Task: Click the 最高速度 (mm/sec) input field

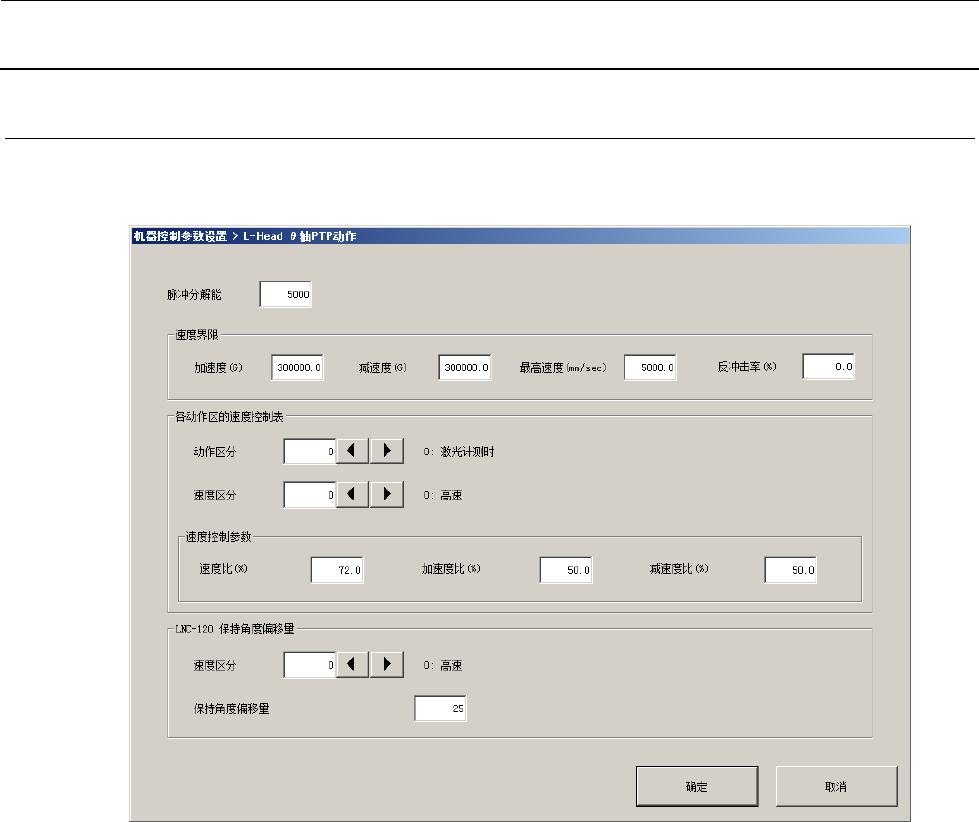Action: [x=650, y=367]
